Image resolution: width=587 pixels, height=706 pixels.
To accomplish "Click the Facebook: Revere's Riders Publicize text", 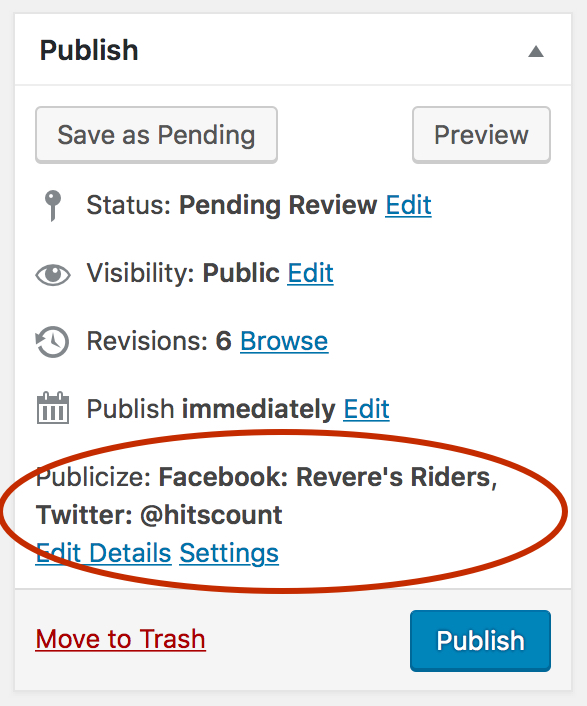I will [x=328, y=477].
